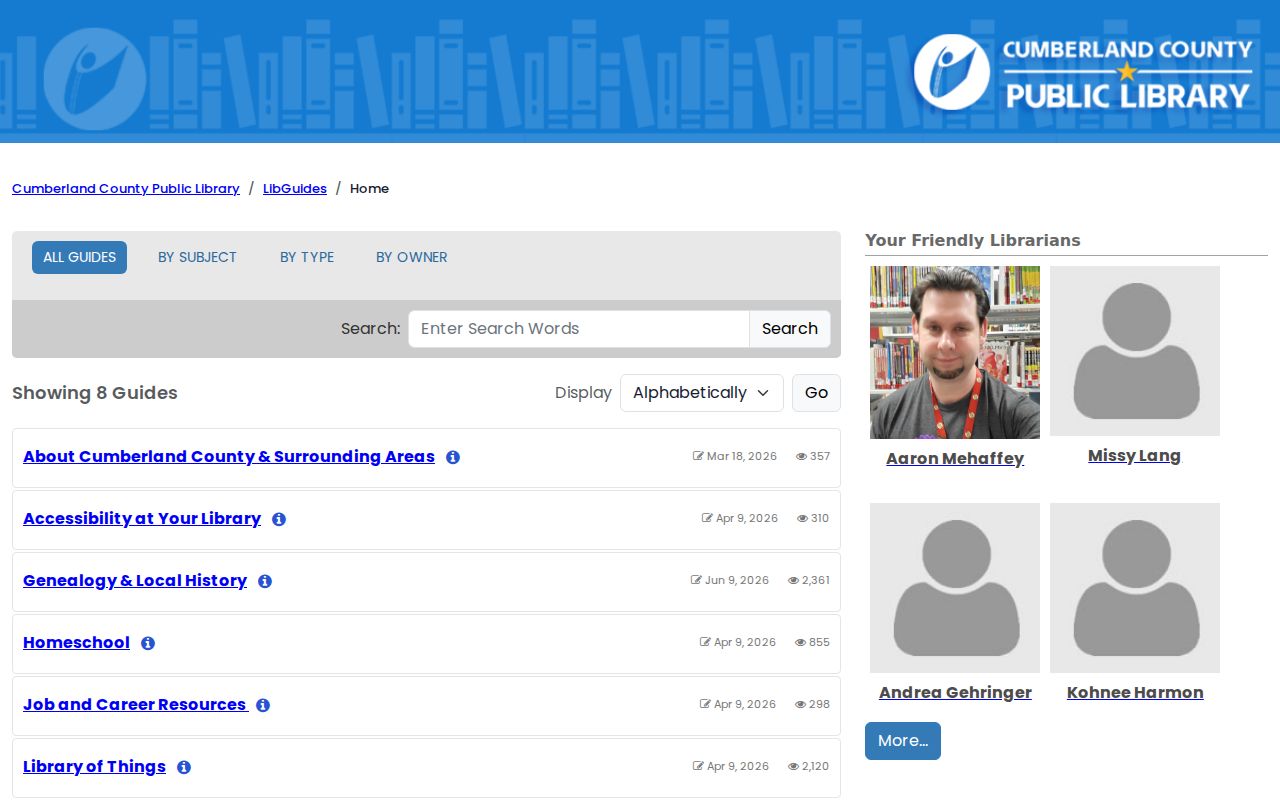Click the Jun 9, 2026 modified date

click(730, 581)
